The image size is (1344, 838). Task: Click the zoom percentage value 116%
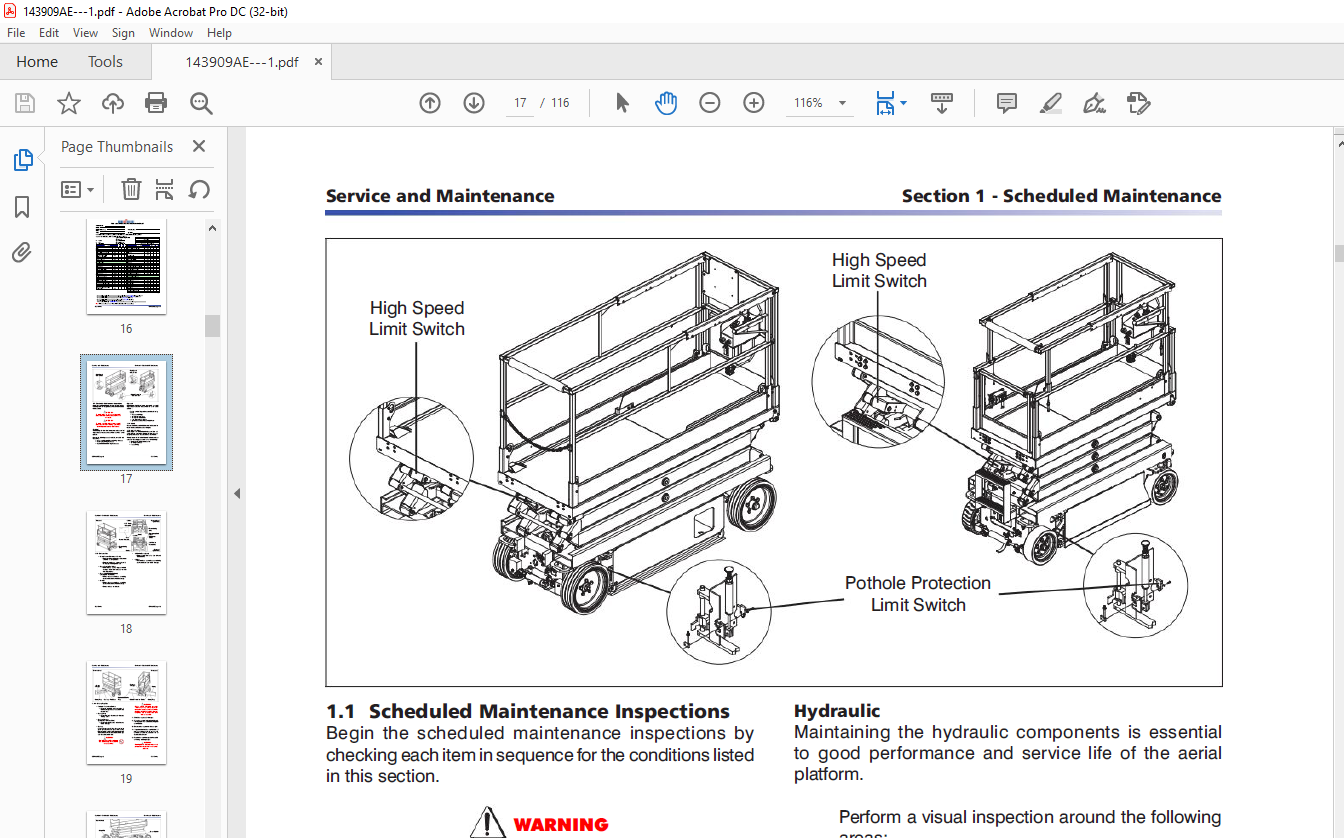click(808, 103)
